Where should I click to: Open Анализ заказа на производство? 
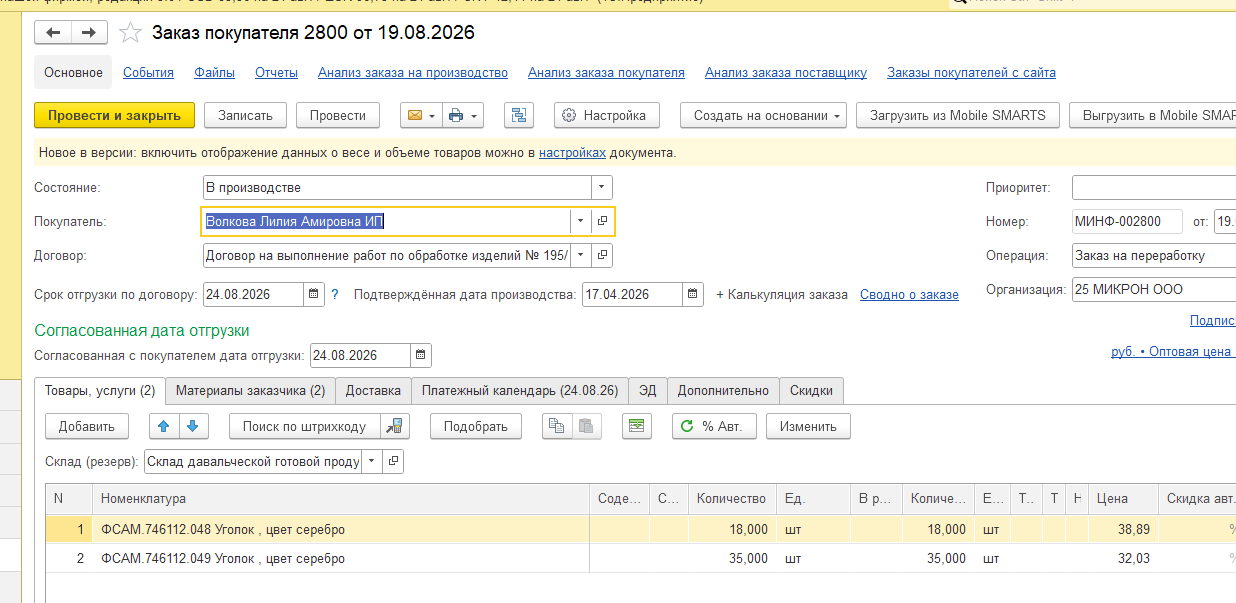point(413,72)
